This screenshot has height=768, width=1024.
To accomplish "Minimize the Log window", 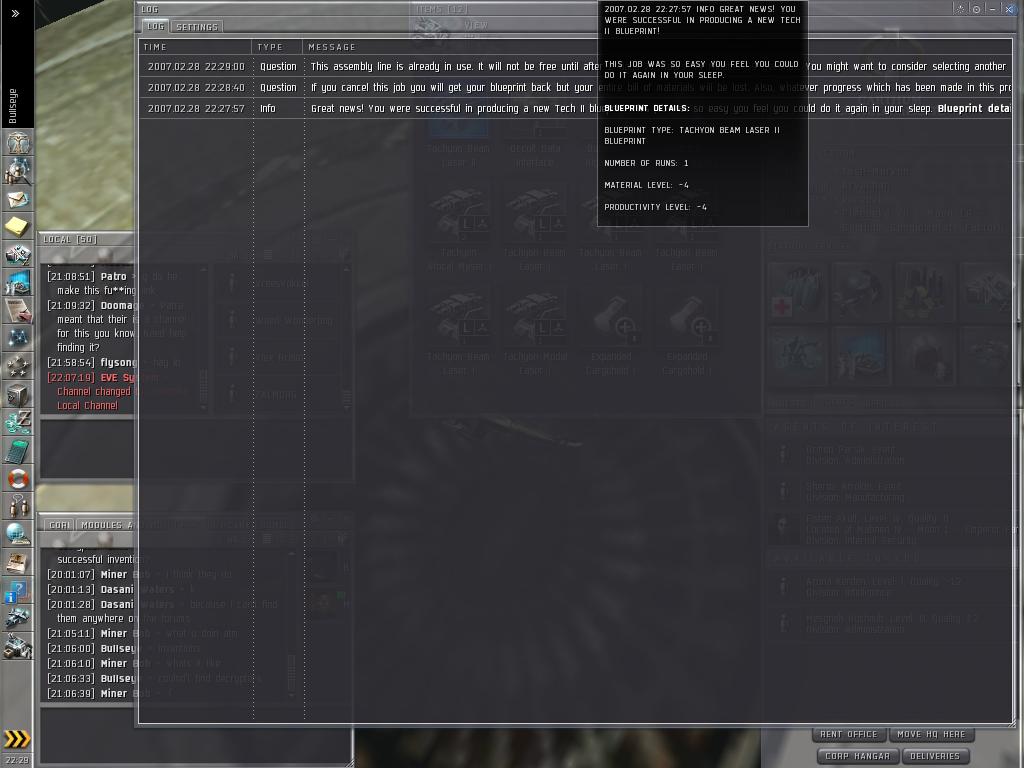I will tap(992, 9).
